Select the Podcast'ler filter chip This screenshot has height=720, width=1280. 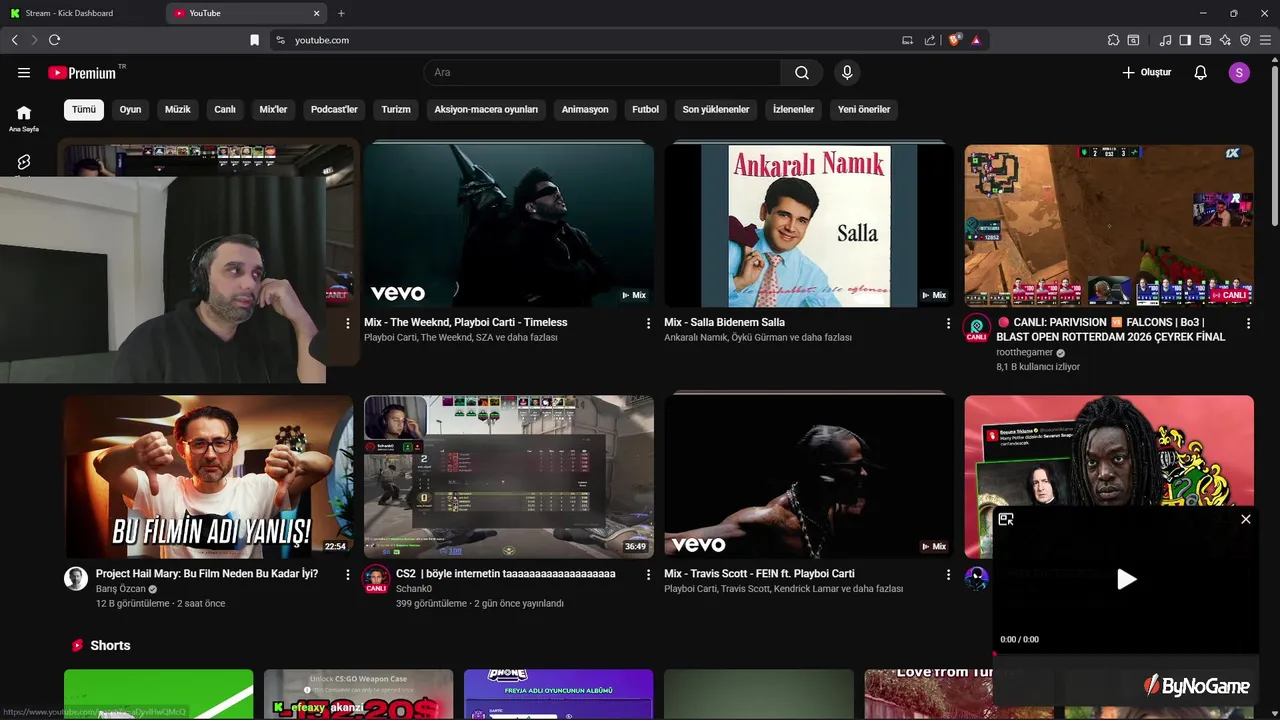coord(334,109)
